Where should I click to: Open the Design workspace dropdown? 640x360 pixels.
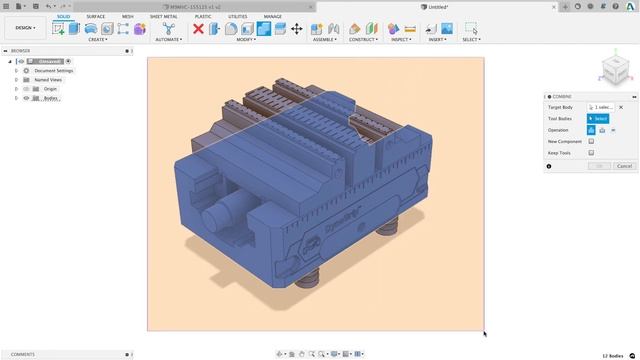point(25,28)
